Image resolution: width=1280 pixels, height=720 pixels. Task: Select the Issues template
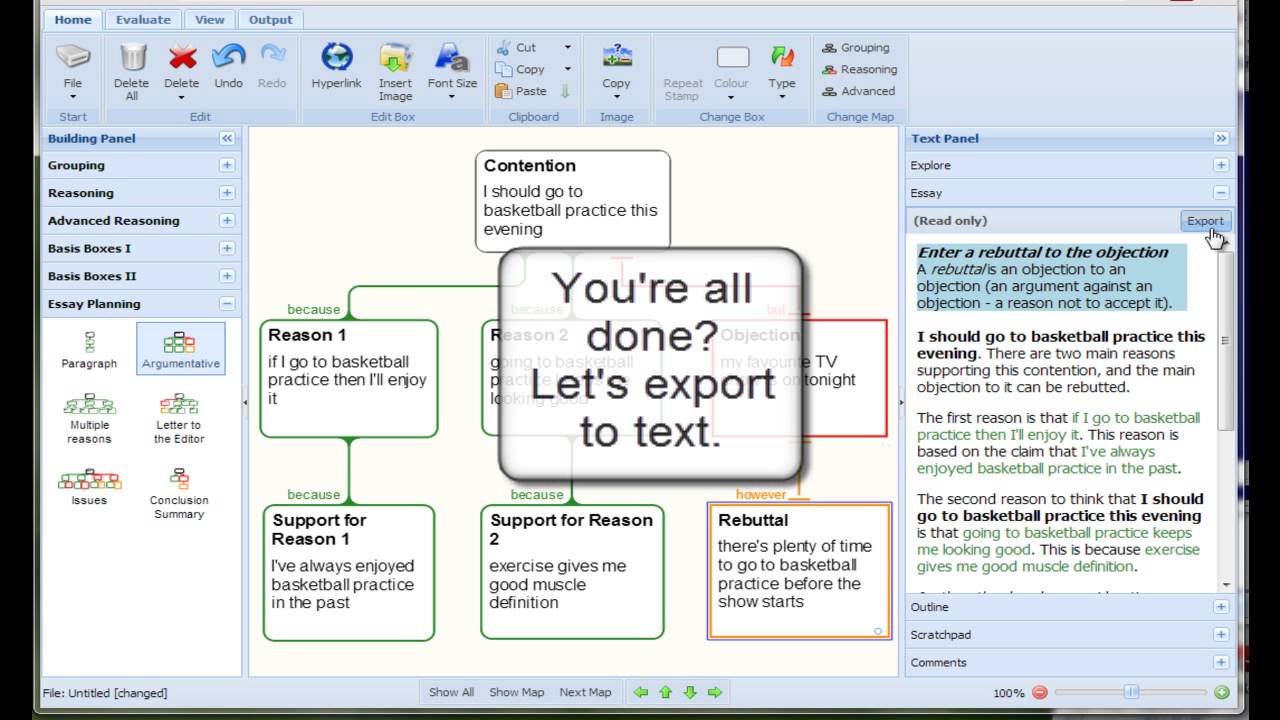tap(89, 486)
